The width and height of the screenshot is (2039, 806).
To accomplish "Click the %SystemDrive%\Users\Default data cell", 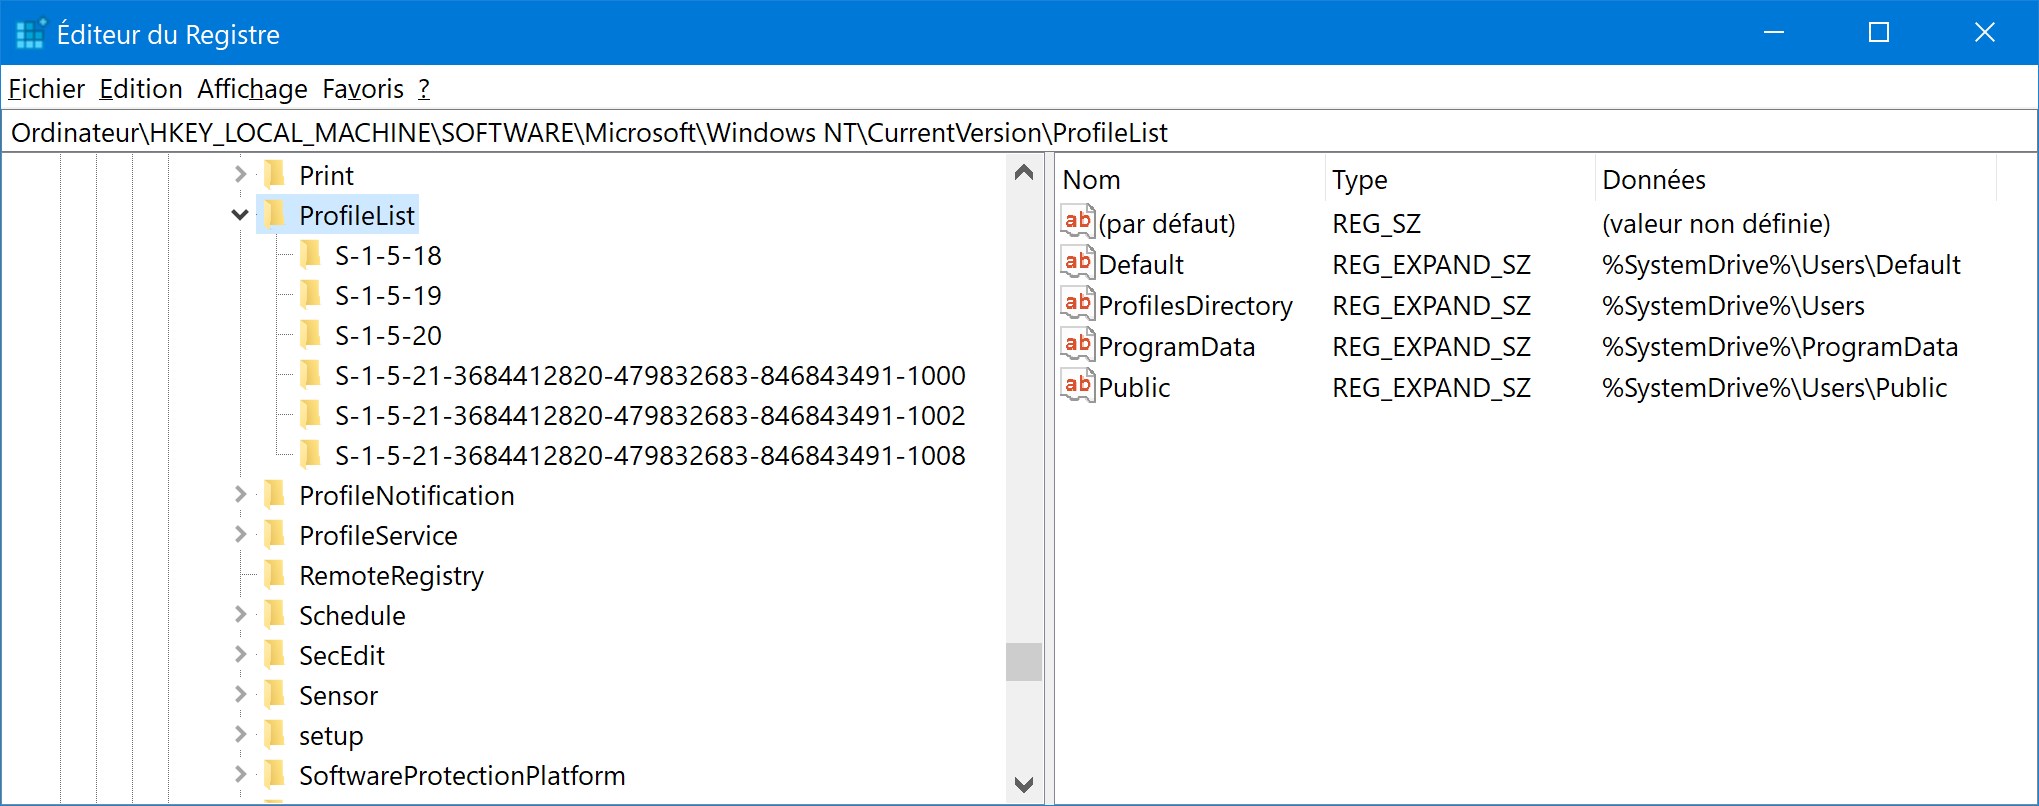I will 1781,264.
